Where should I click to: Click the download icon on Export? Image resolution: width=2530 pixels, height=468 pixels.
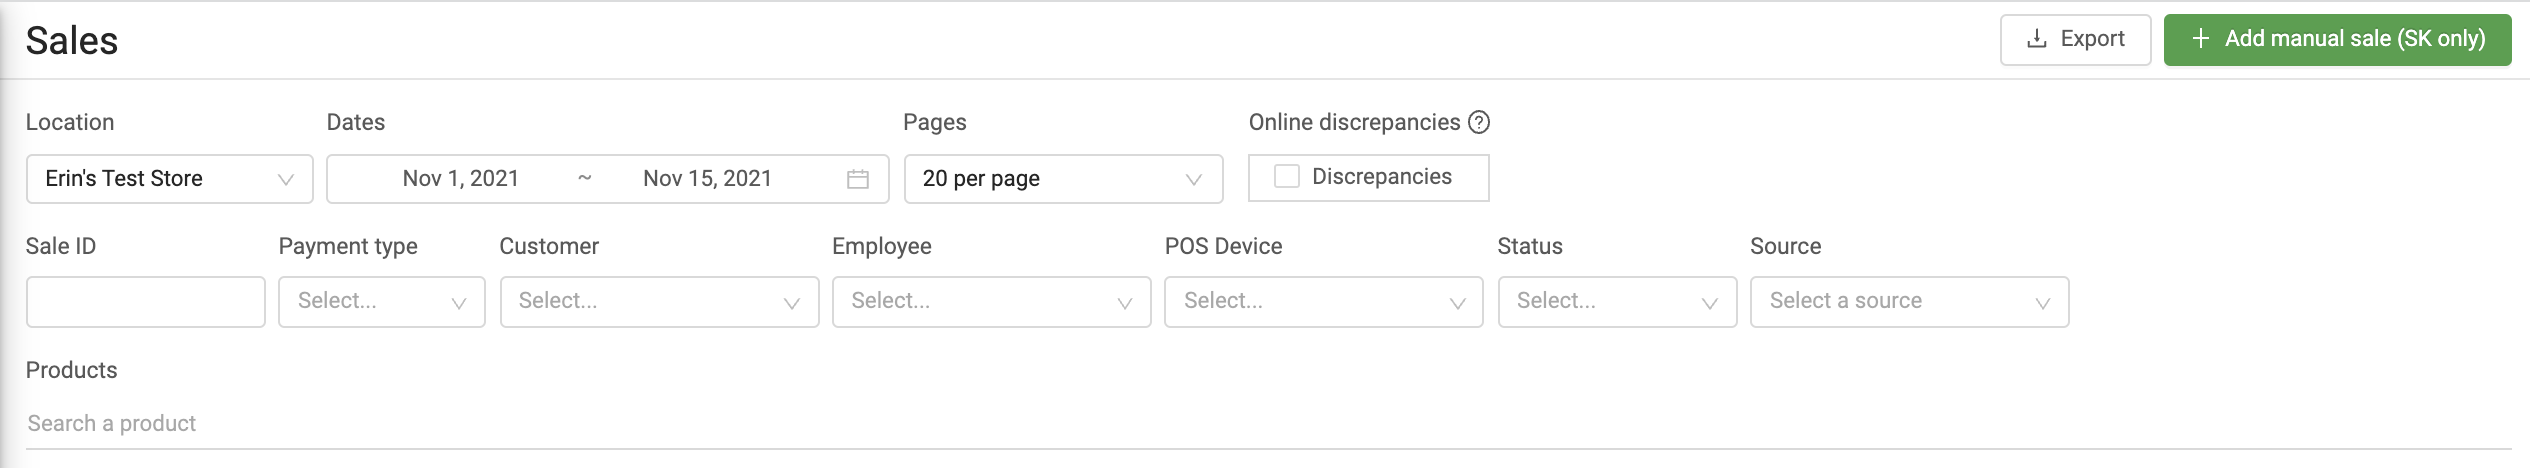click(2036, 39)
